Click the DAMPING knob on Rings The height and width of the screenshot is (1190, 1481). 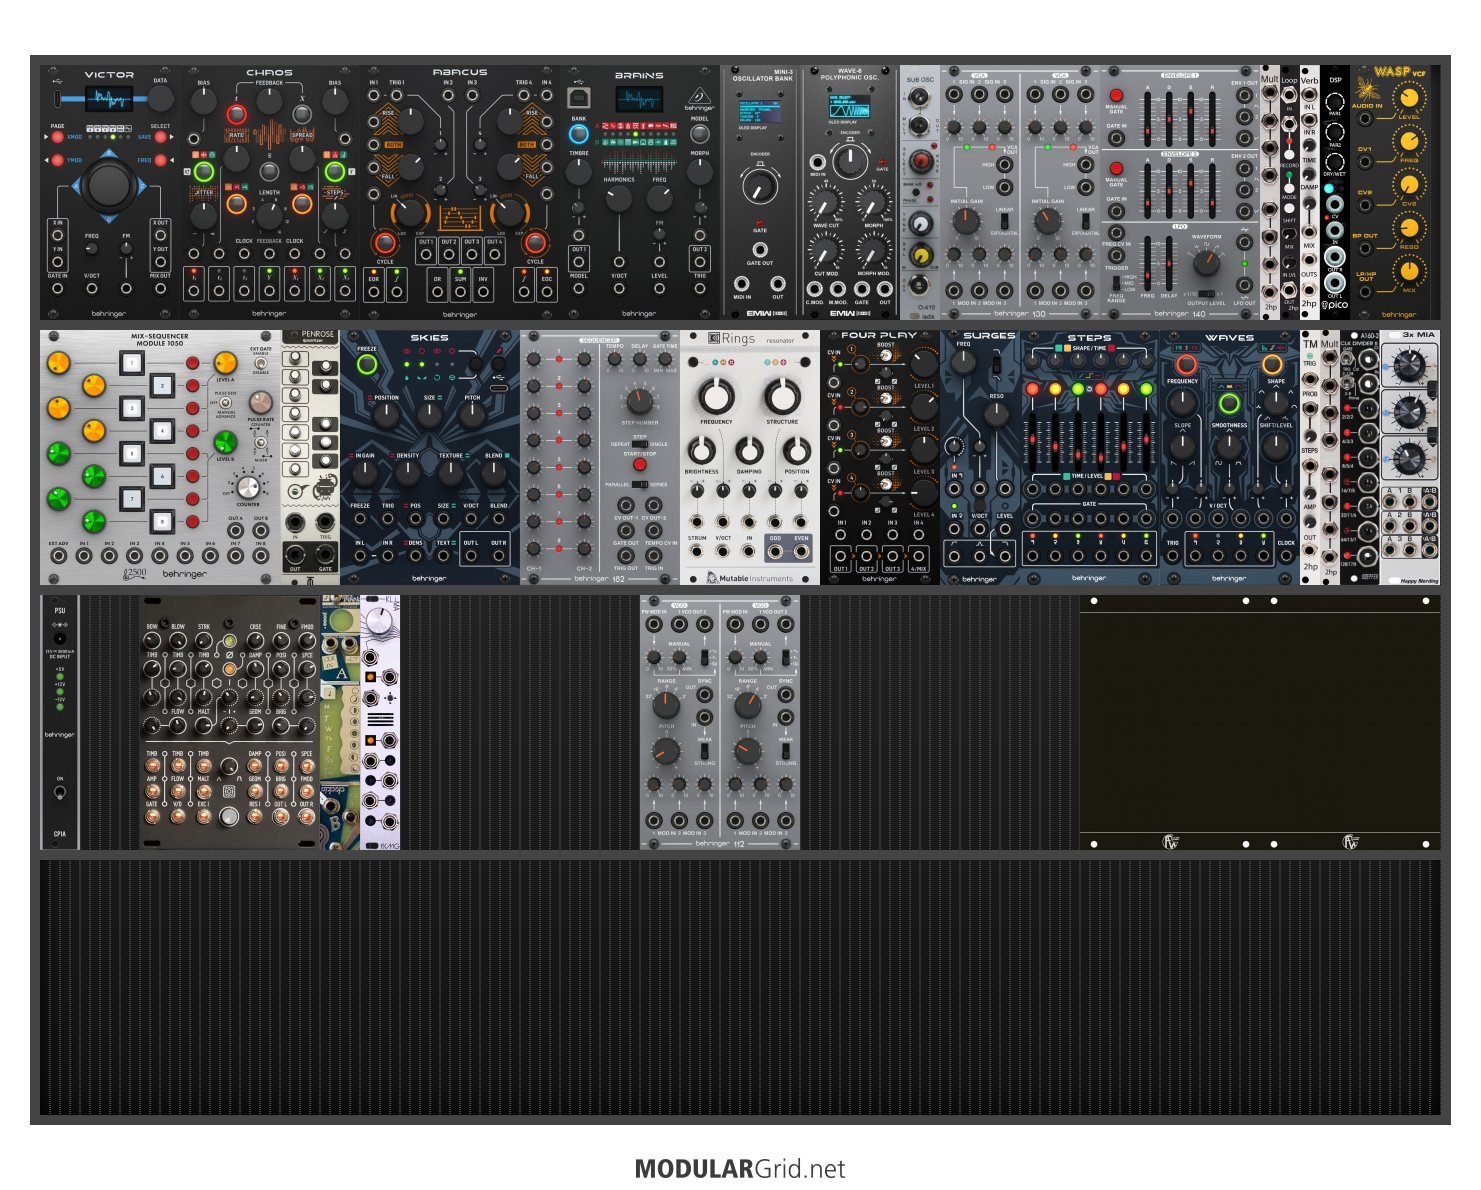[x=749, y=451]
